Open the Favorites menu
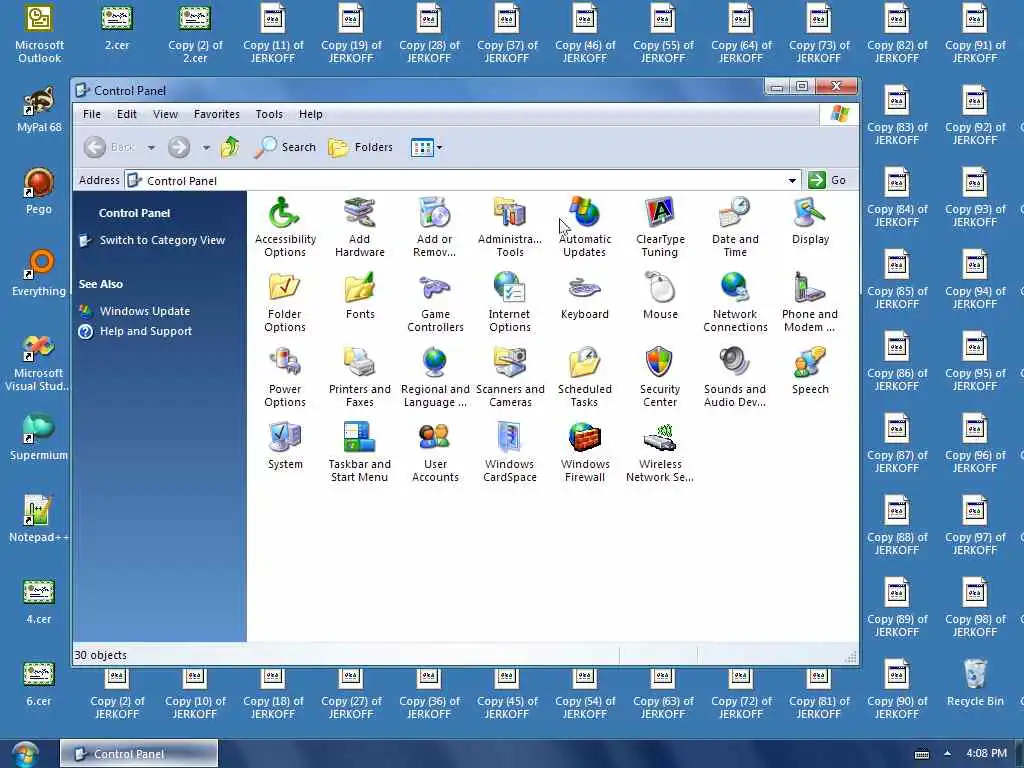The height and width of the screenshot is (768, 1024). point(217,114)
